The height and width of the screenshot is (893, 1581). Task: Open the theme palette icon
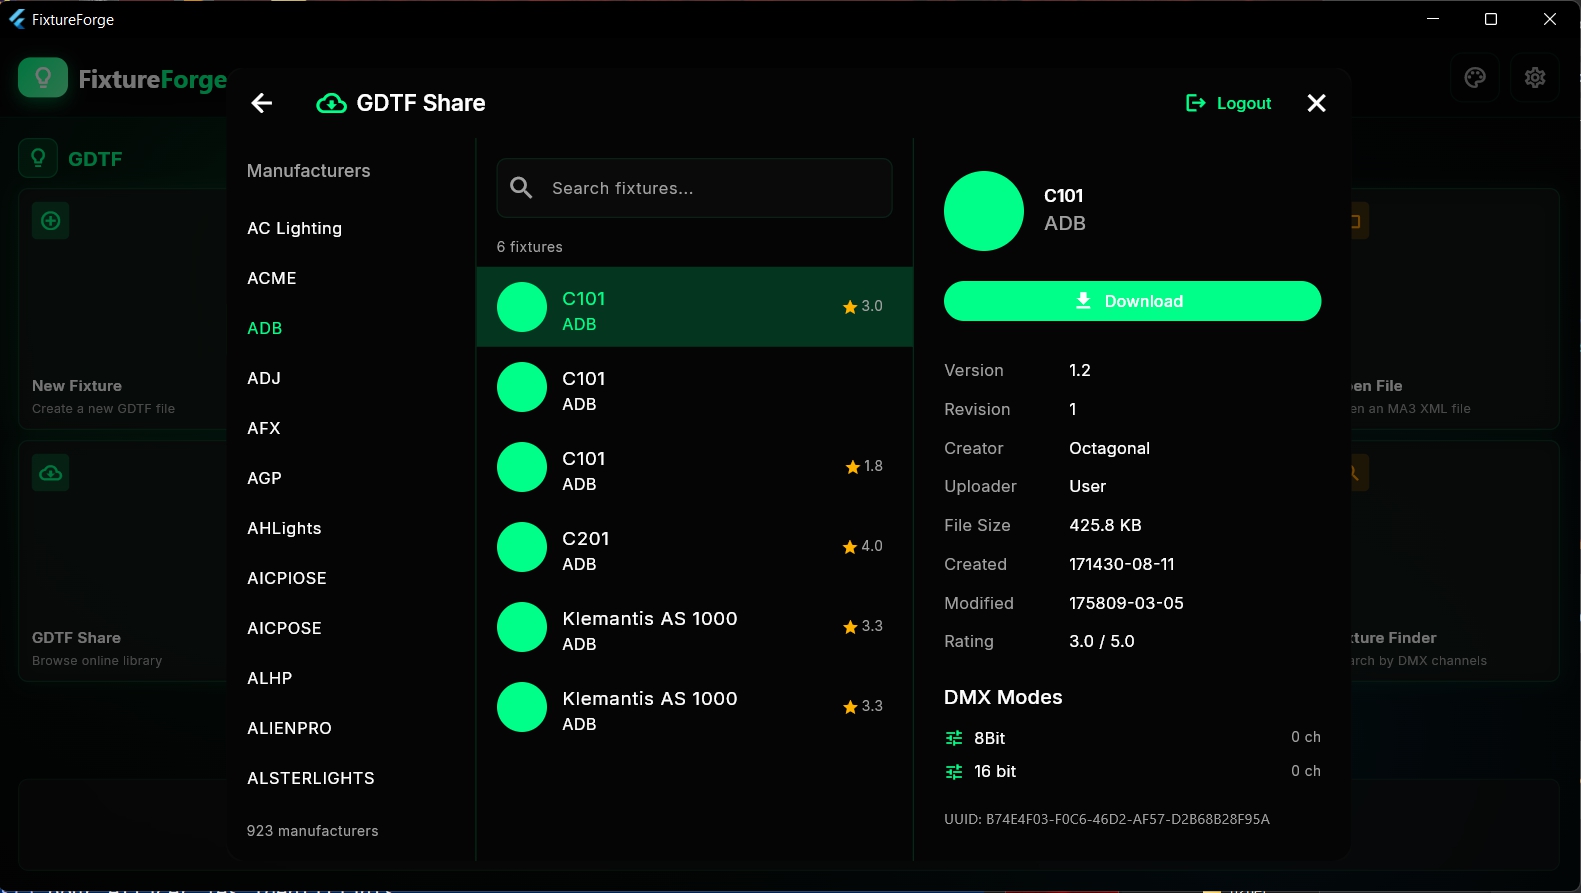point(1475,77)
